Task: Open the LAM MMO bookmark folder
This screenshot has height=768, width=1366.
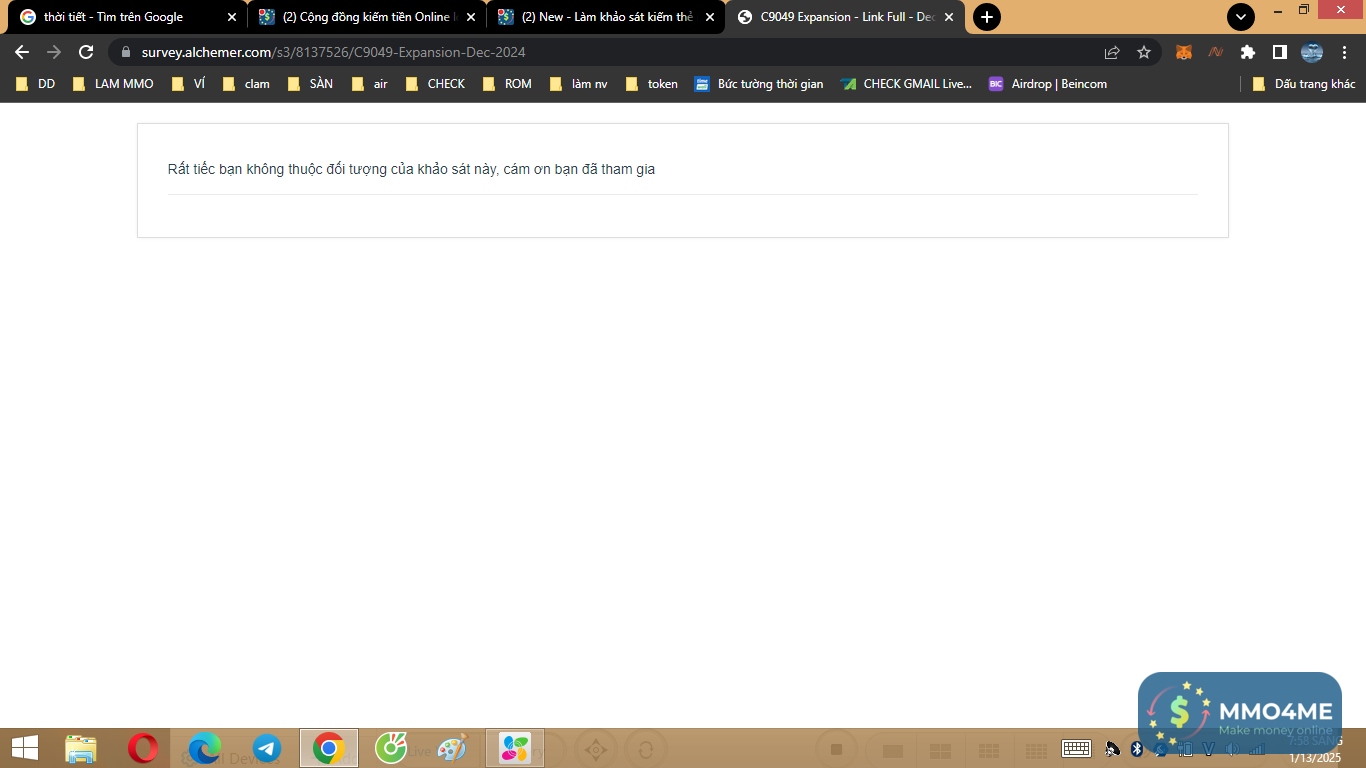Action: tap(113, 84)
